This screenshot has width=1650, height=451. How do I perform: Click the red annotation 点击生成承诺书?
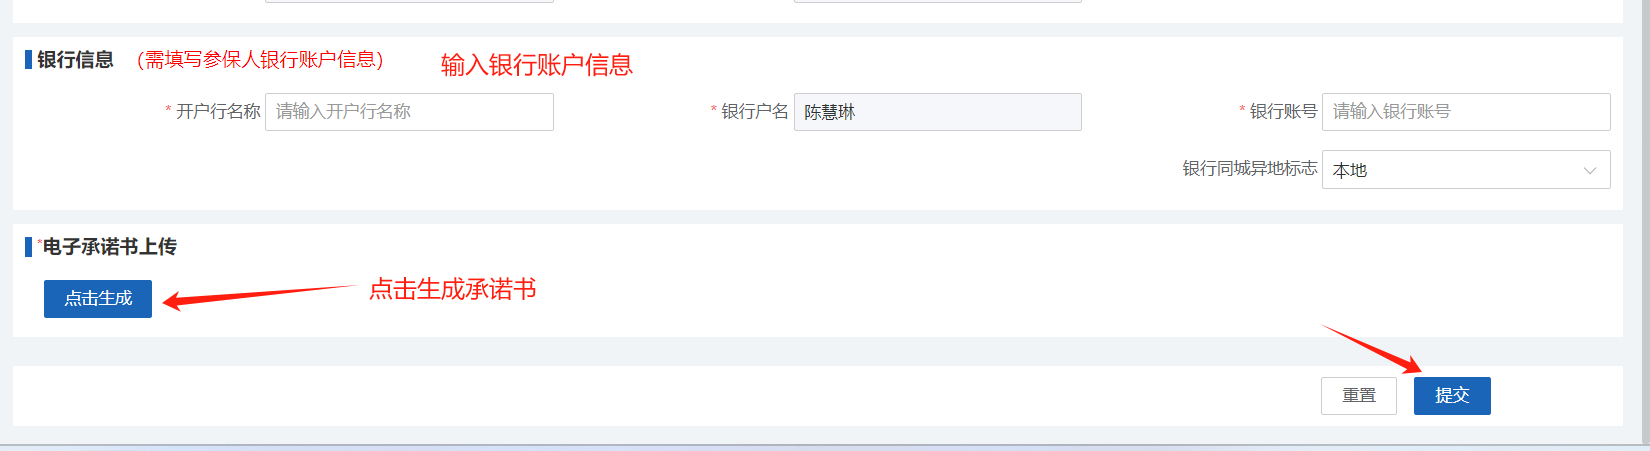453,290
